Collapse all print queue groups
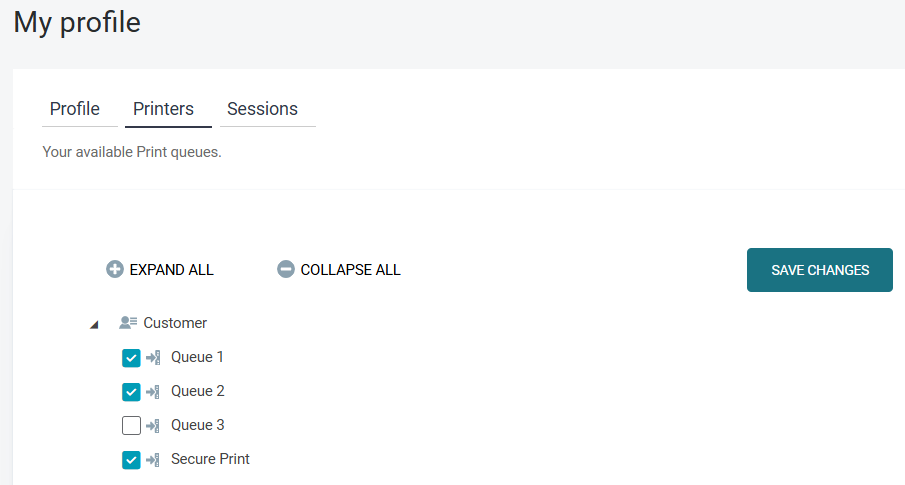 [x=350, y=270]
